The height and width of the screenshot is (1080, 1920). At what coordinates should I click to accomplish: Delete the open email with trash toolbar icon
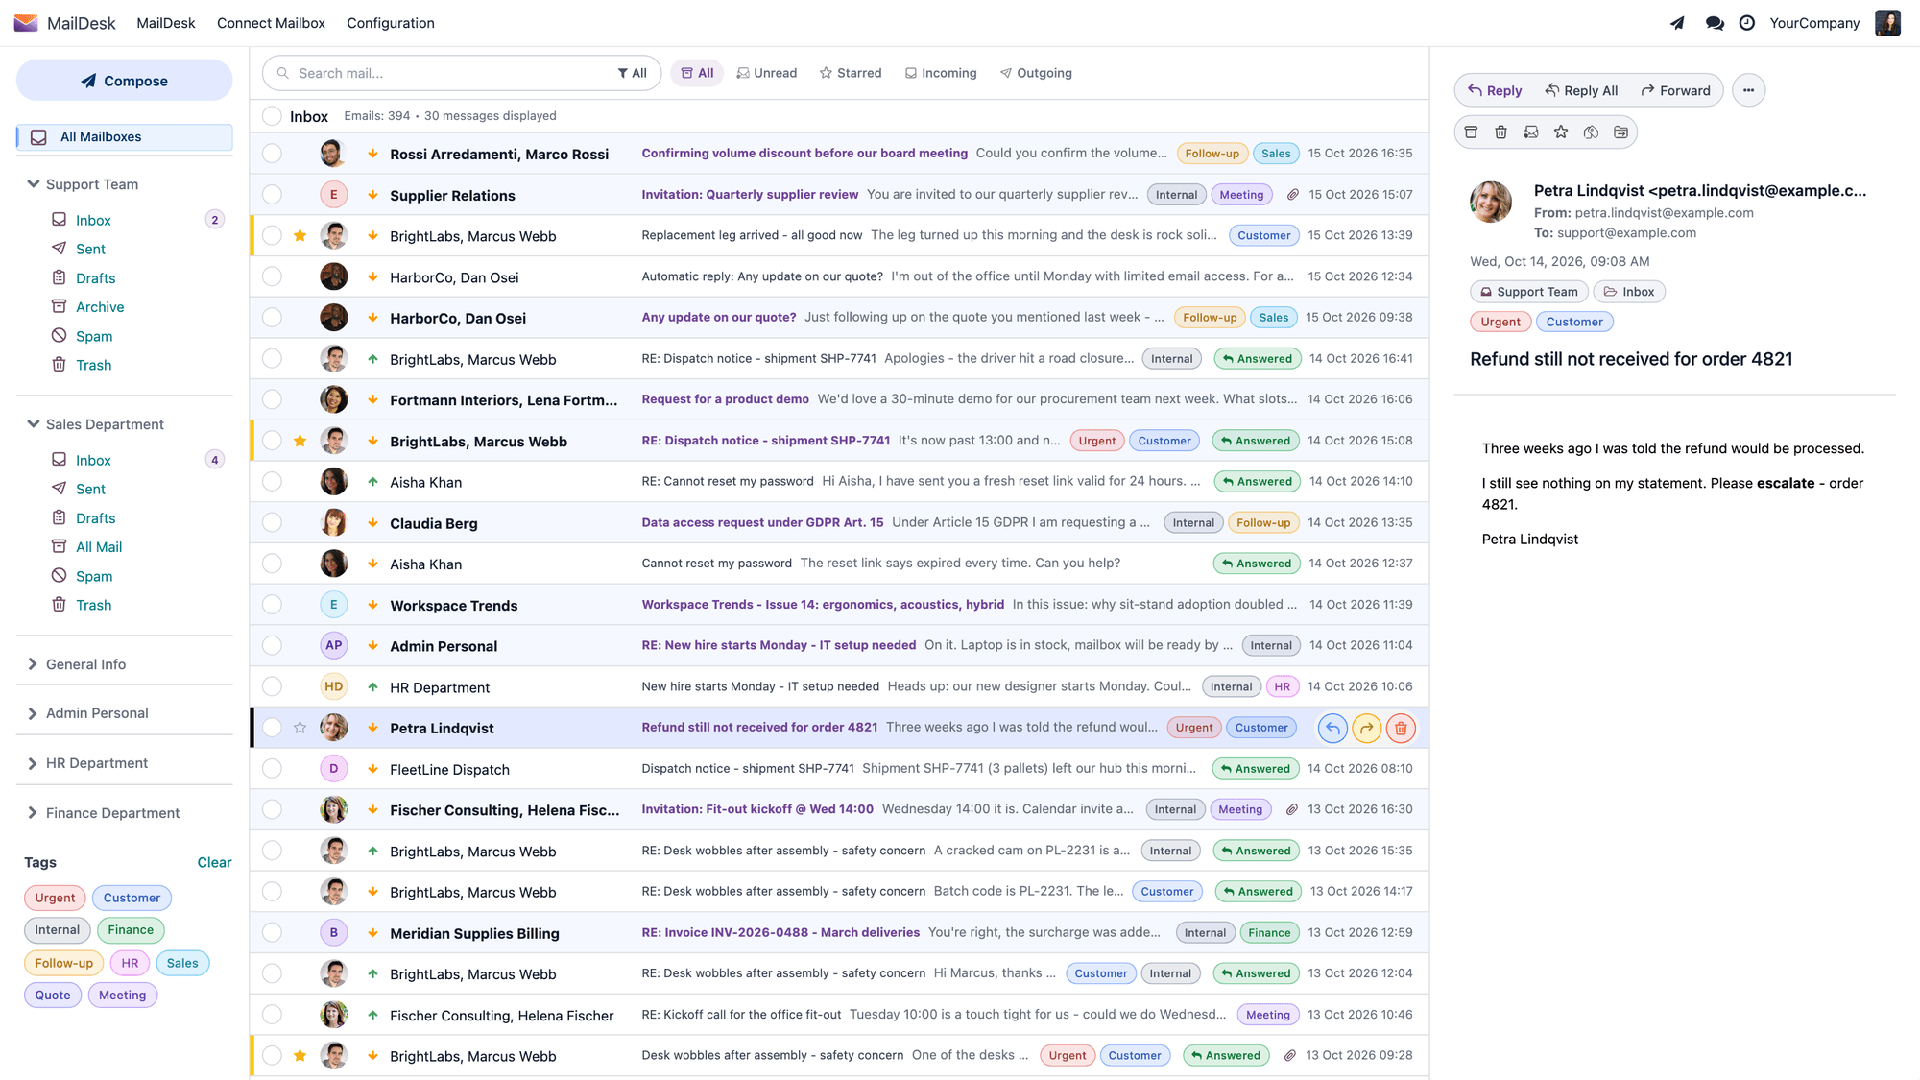pyautogui.click(x=1501, y=132)
